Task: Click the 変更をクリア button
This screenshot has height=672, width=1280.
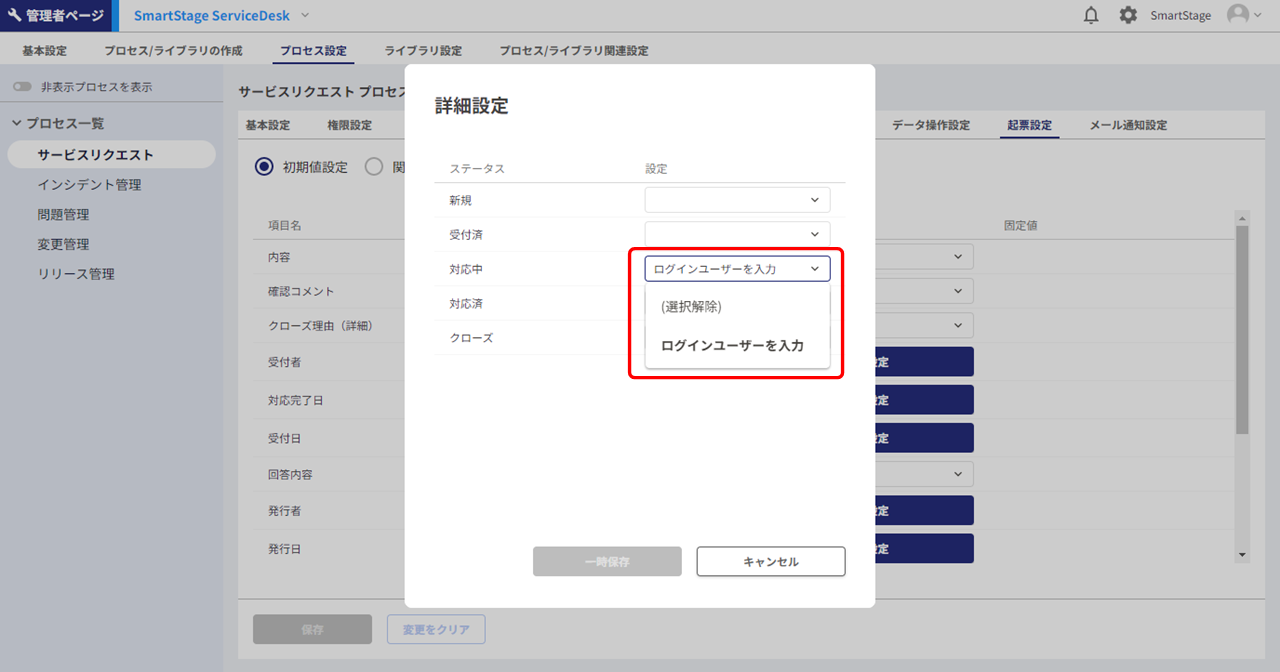Action: (x=436, y=630)
